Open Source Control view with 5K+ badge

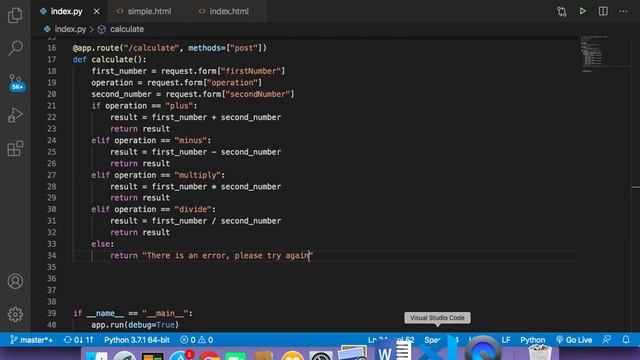[16, 82]
